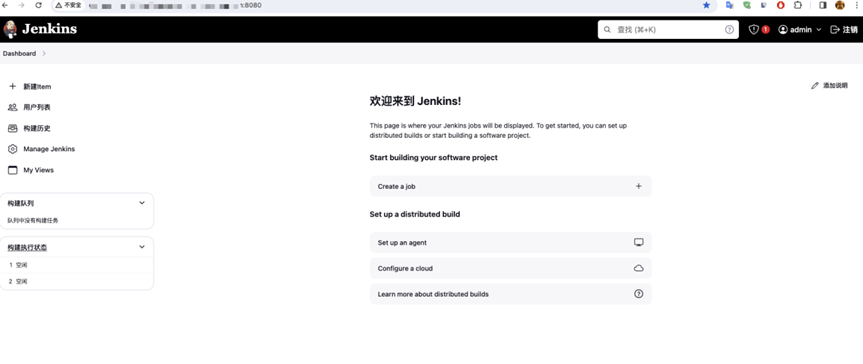This screenshot has width=863, height=364.
Task: Open the extensions puzzle icon
Action: (798, 5)
